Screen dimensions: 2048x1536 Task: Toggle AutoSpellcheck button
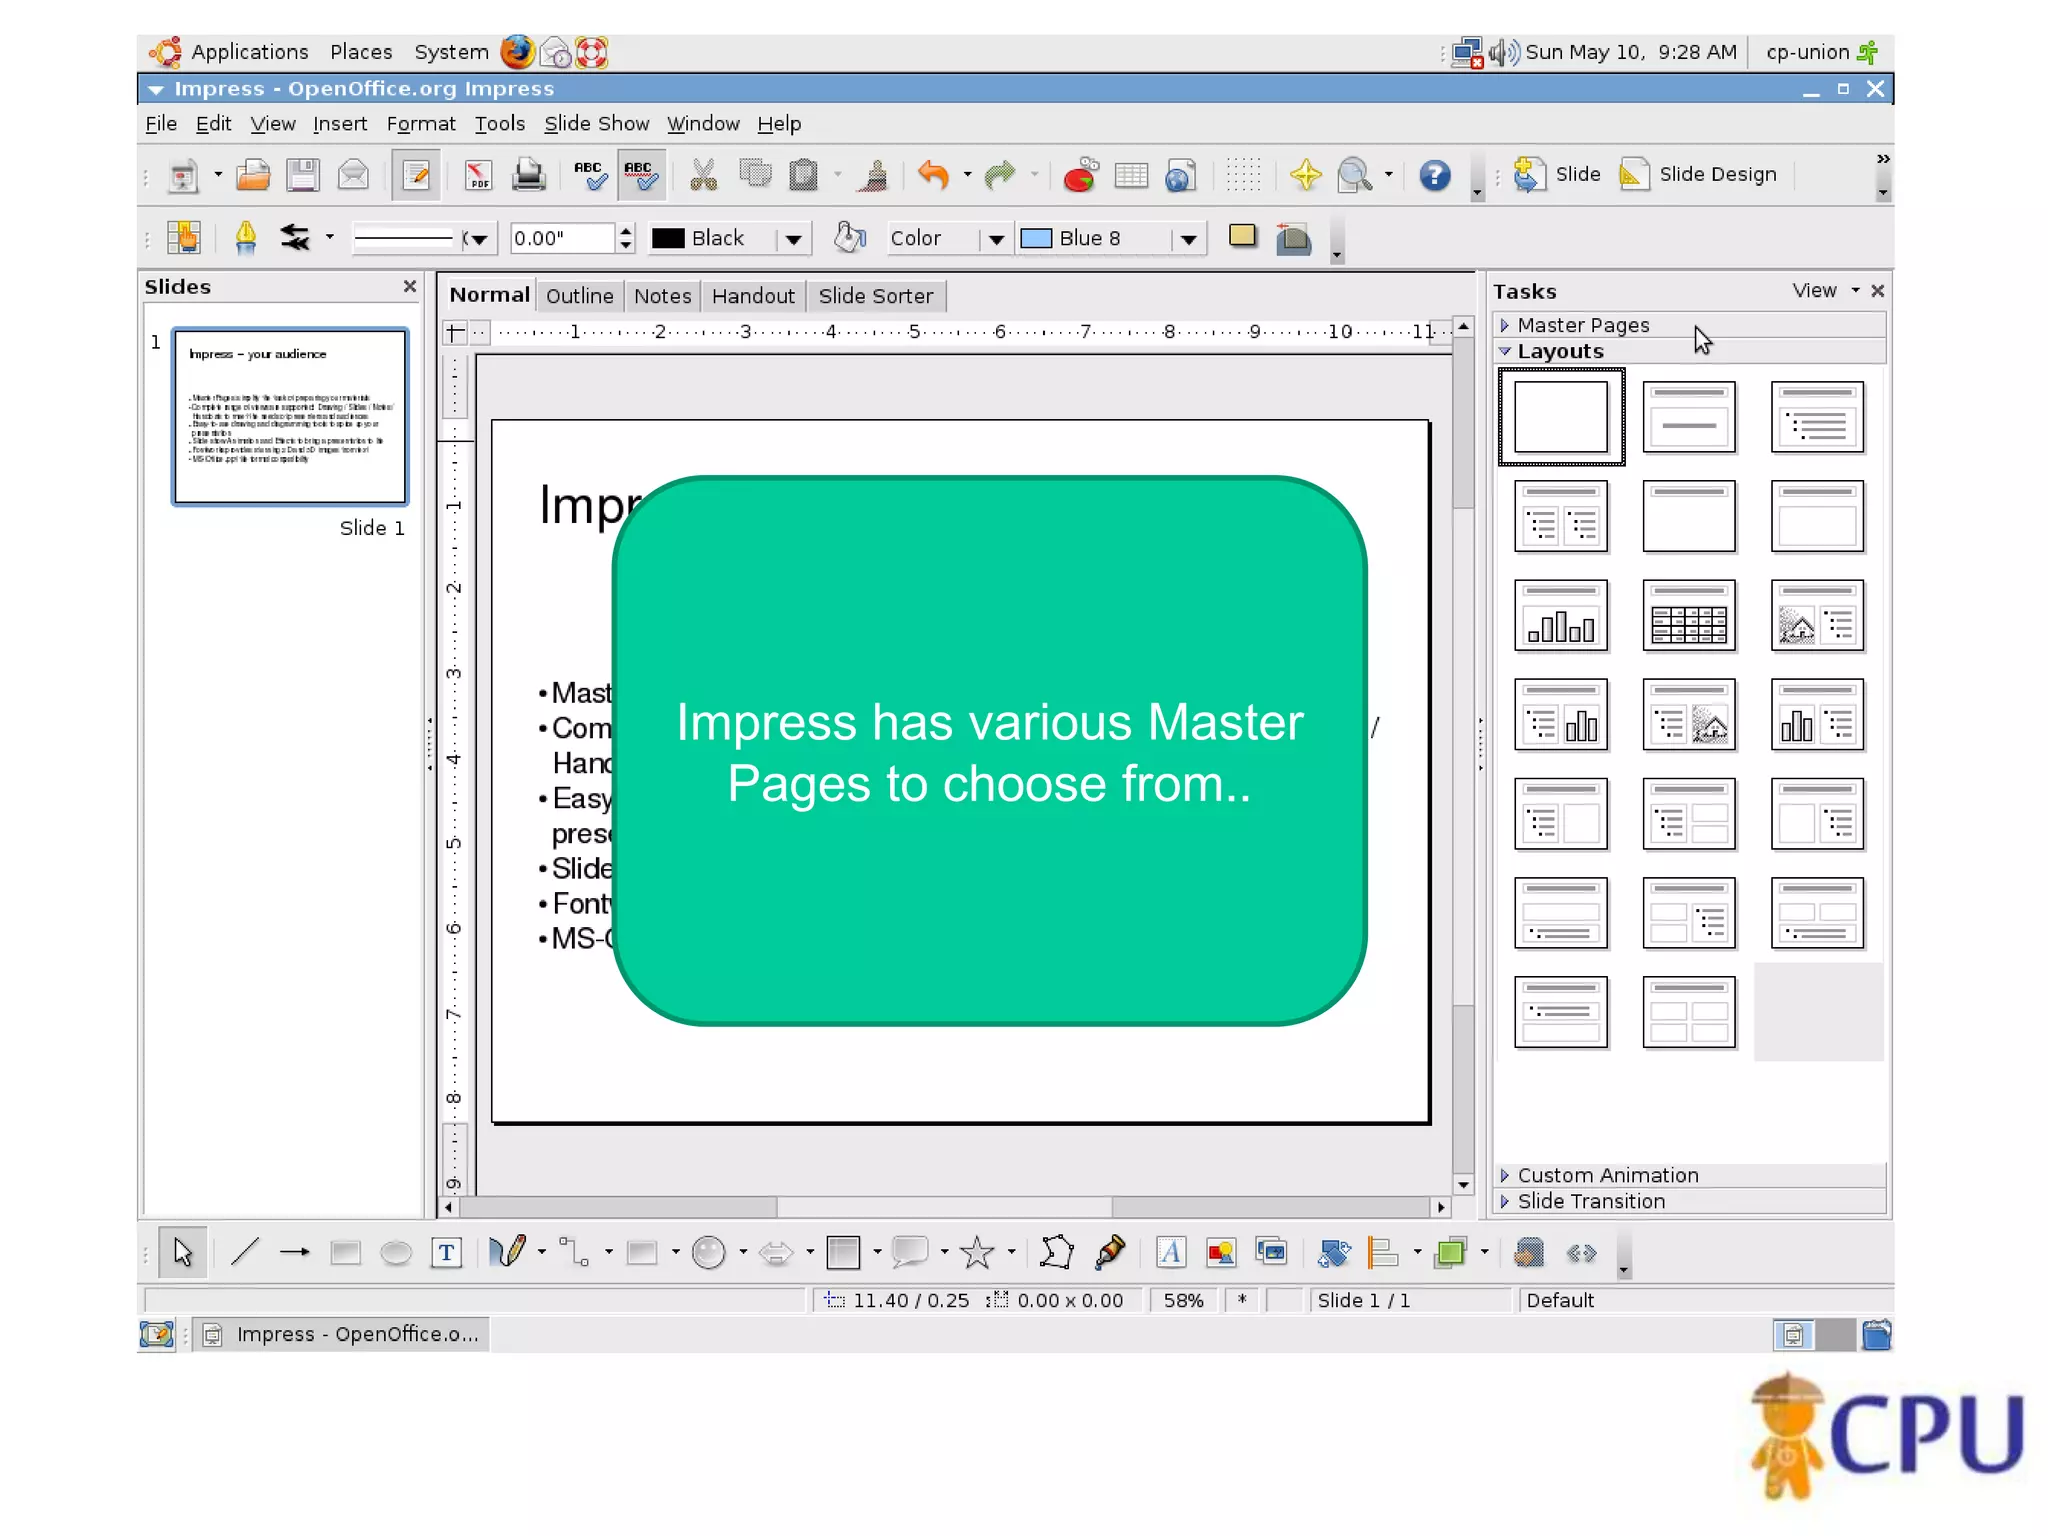[641, 176]
